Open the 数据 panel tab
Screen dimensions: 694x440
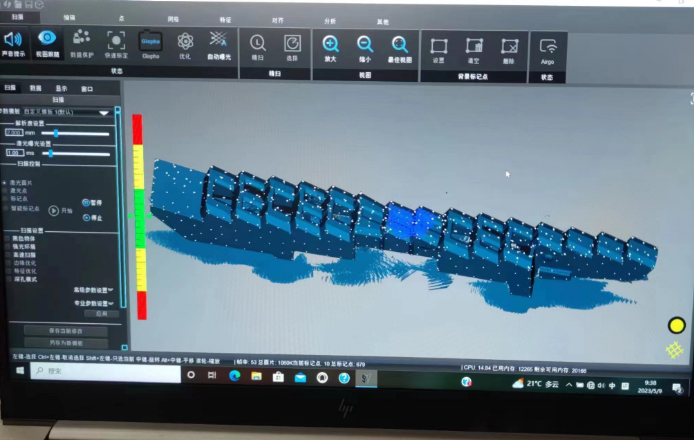[35, 88]
